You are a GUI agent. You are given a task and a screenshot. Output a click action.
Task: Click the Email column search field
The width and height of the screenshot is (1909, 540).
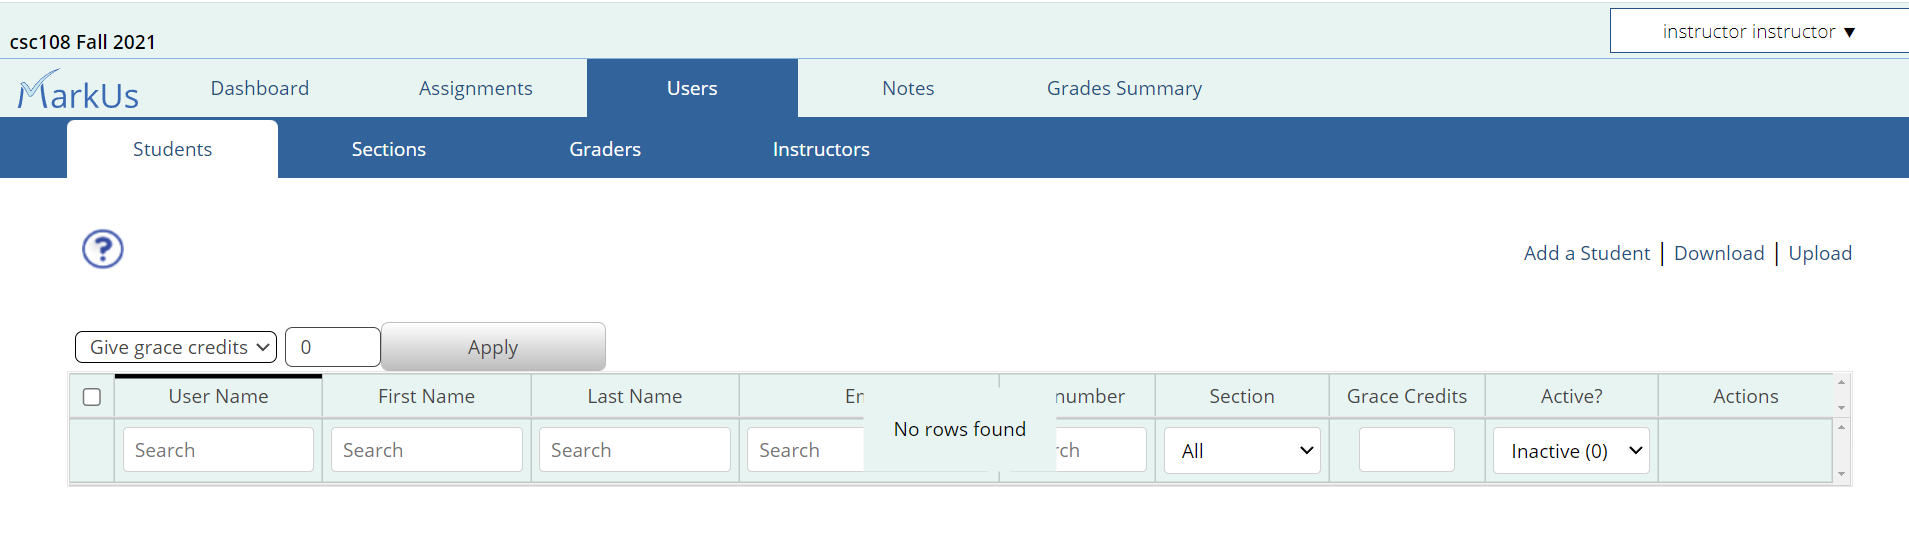(805, 450)
